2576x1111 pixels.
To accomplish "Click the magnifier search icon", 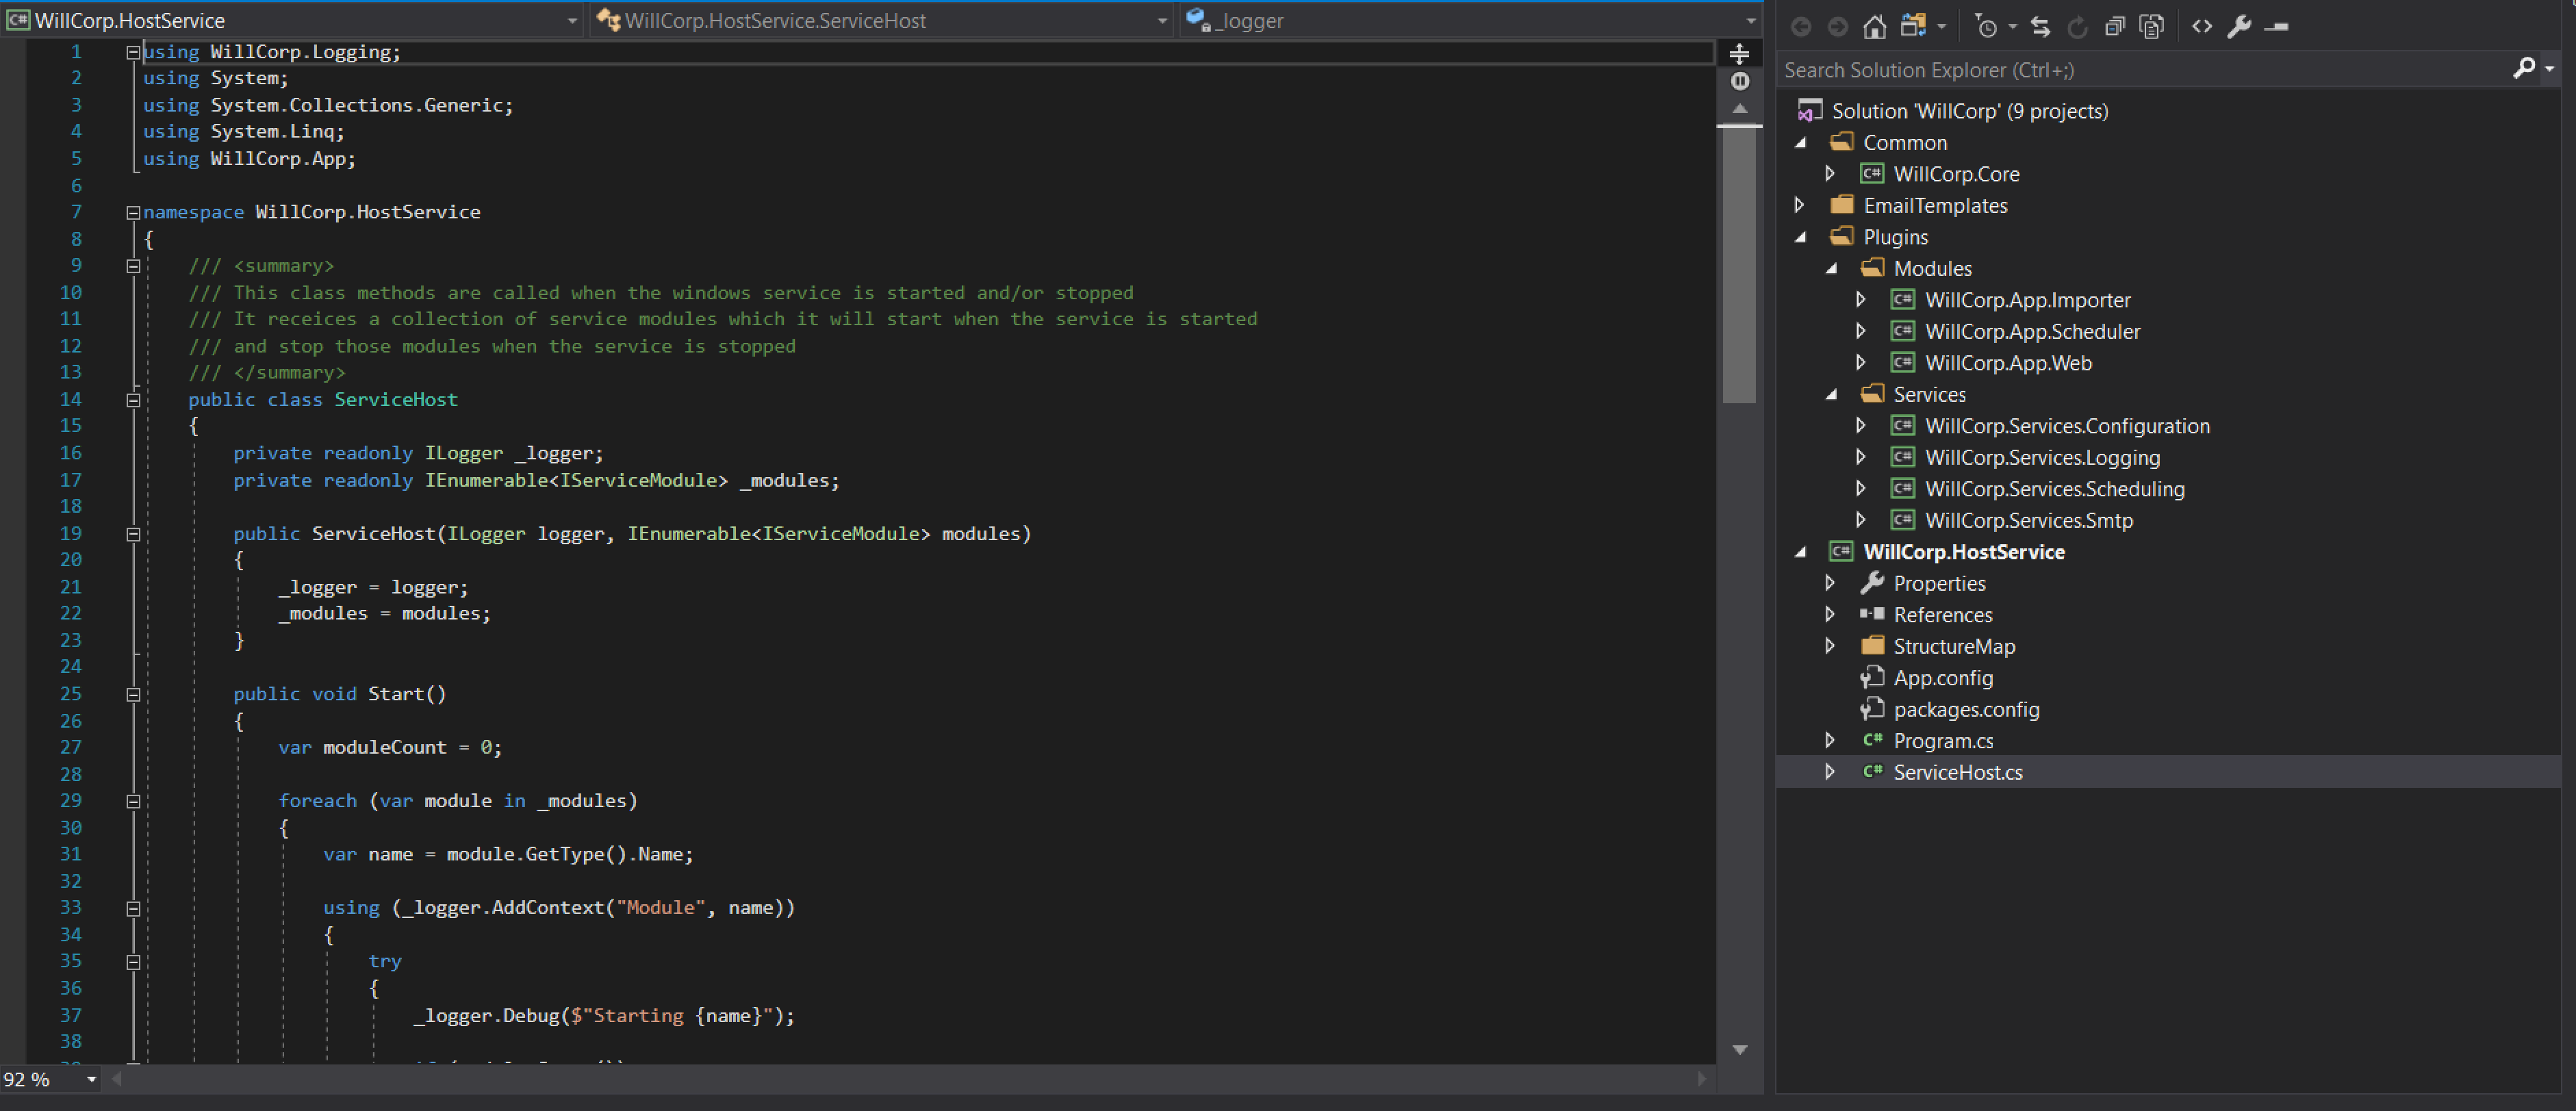I will (2524, 68).
